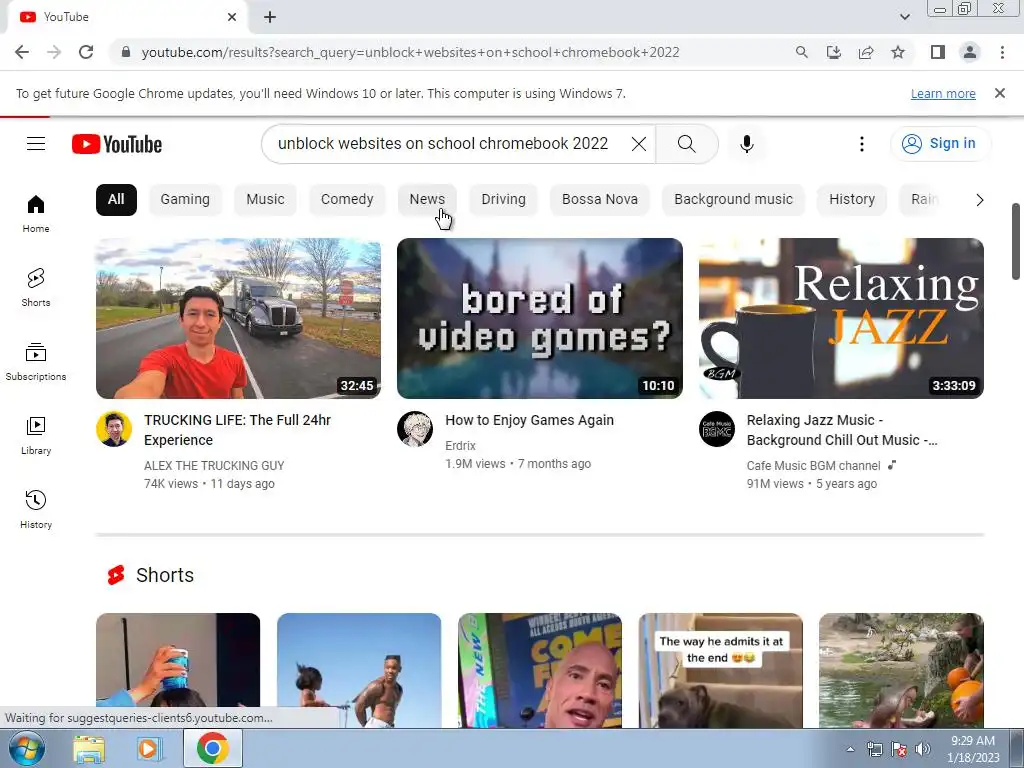Click the magnifier search button
Viewport: 1024px width, 768px height.
686,144
